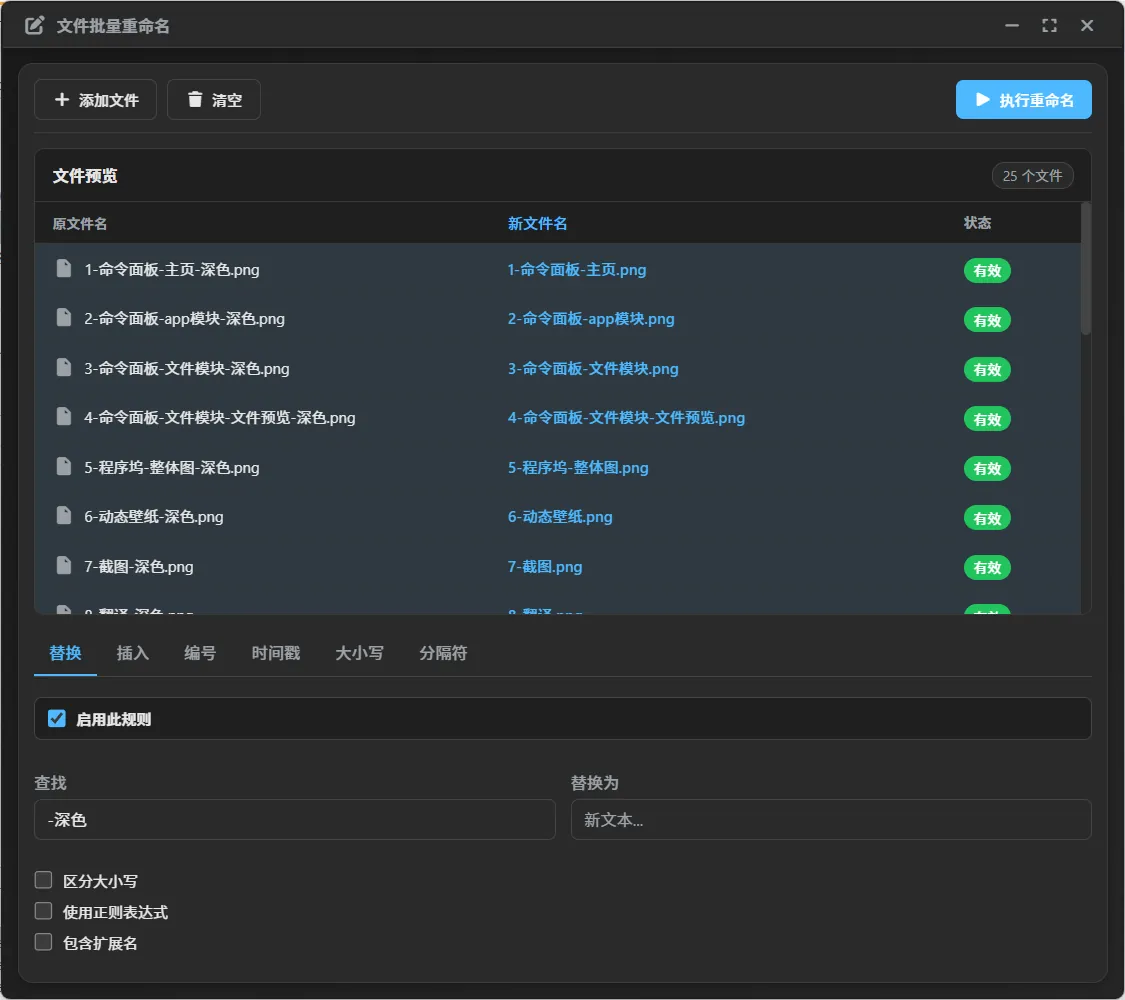Click file icon for 7-截图-深色.png
This screenshot has height=1000, width=1125.
point(64,566)
